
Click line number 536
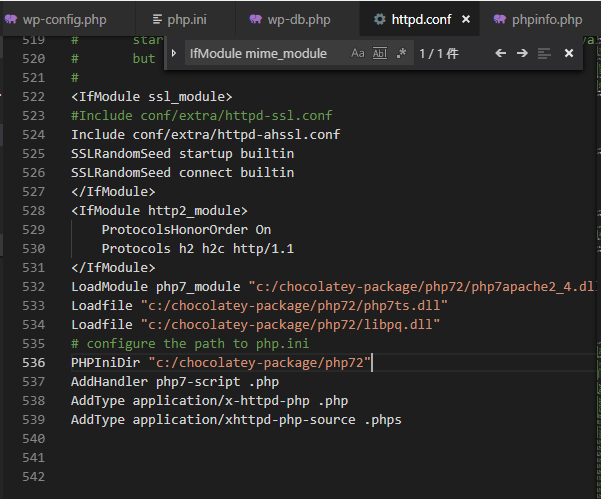[33, 363]
